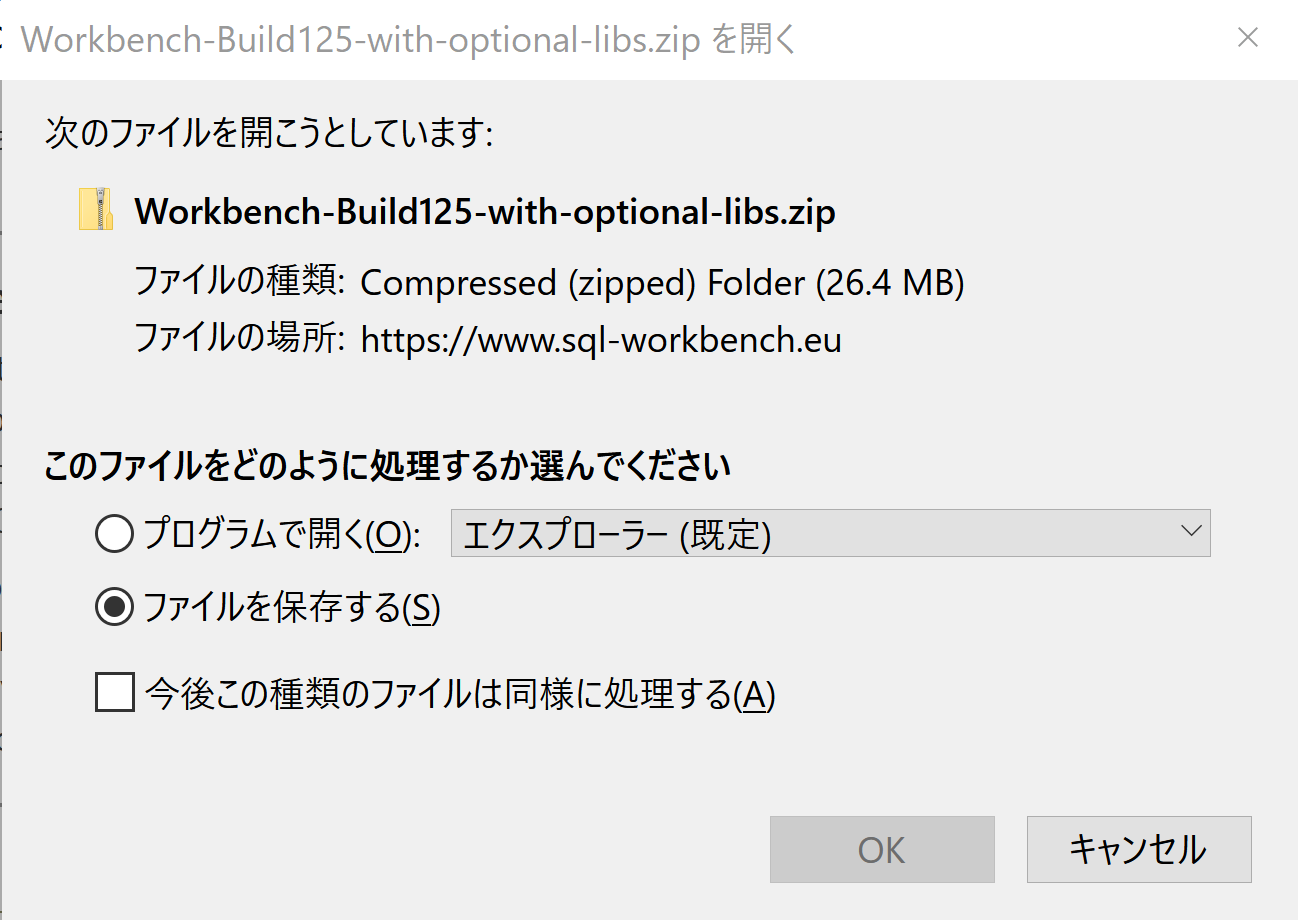The image size is (1298, 920).
Task: Click the プログラムで開く(O) label
Action: coord(283,536)
